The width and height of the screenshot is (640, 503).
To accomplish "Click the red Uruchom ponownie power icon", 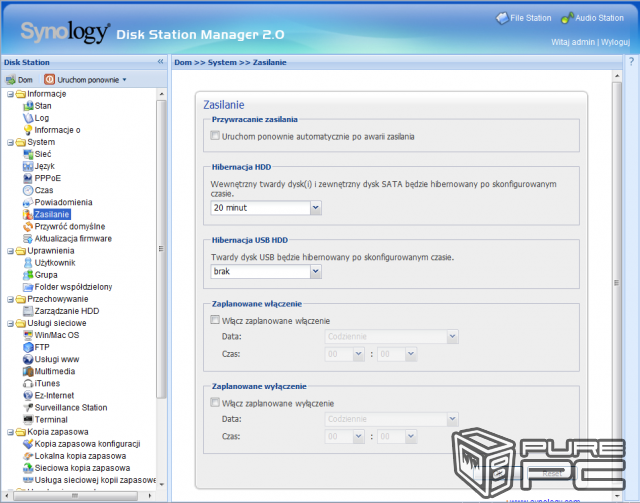I will coord(49,79).
